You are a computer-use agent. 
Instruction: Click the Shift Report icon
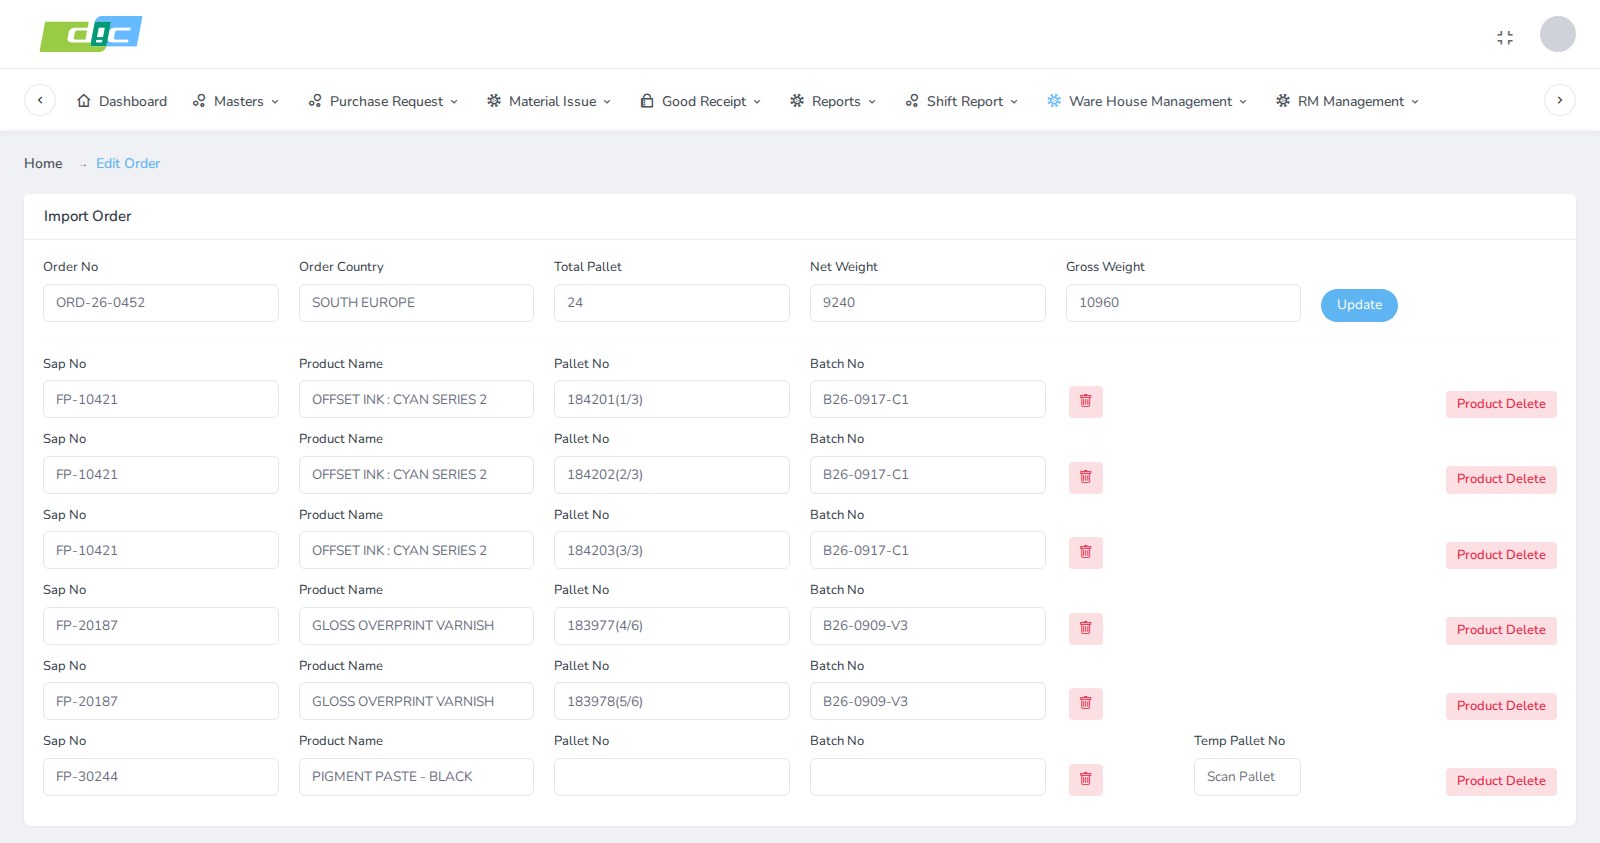pos(912,101)
